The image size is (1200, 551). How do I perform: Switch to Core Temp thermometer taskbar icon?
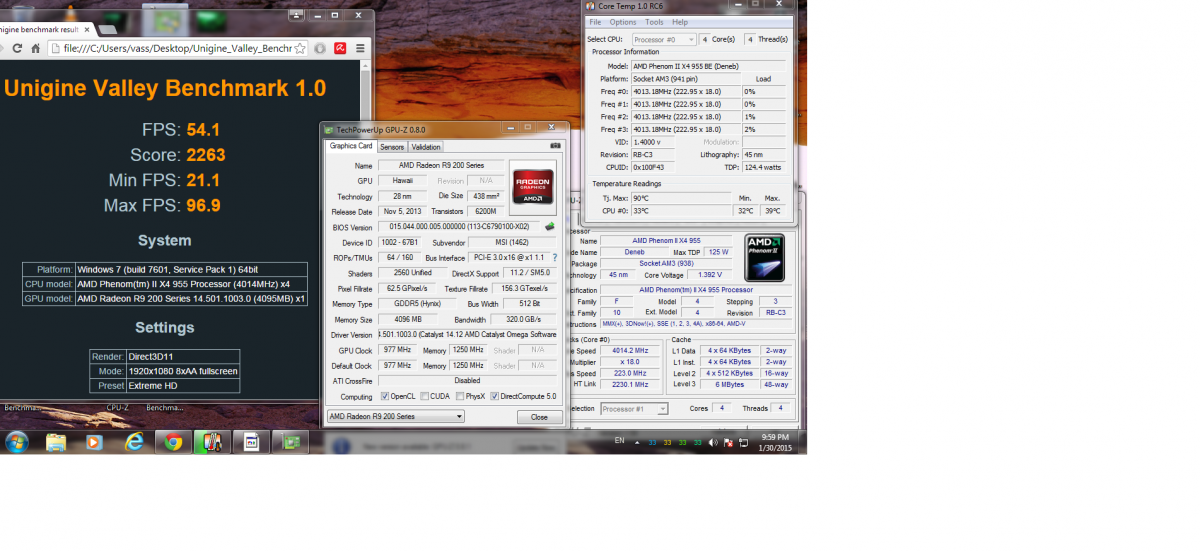[212, 442]
